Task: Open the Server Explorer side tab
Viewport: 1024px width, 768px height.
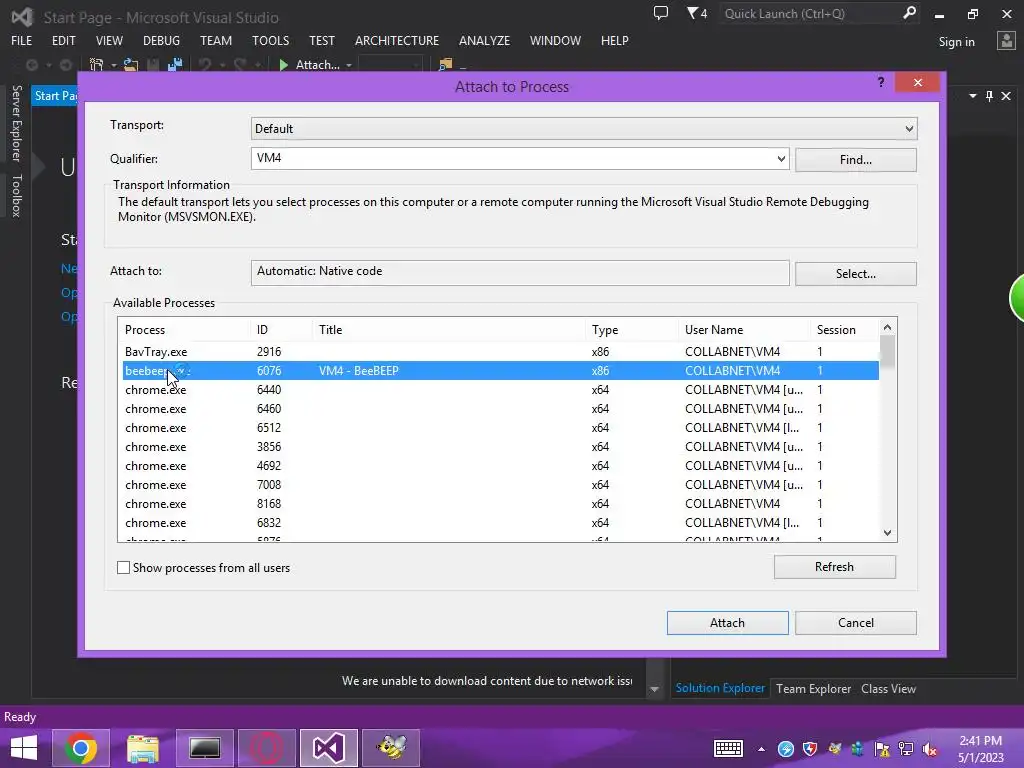Action: coord(17,123)
